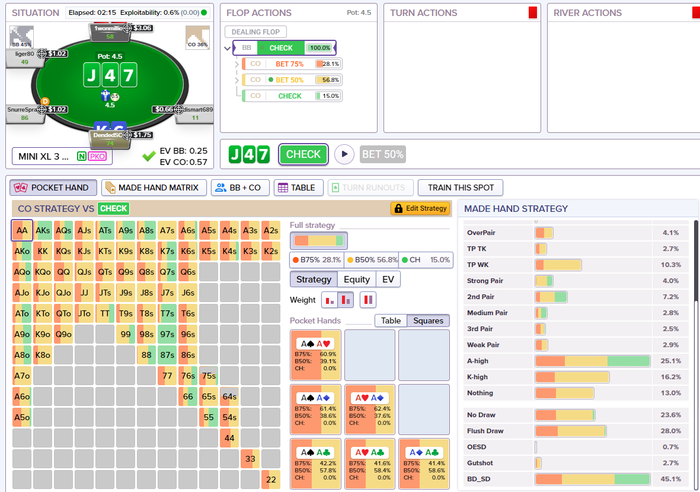Viewport: 700px width, 492px height.
Task: Toggle pocket hands to Table view
Action: pos(391,321)
